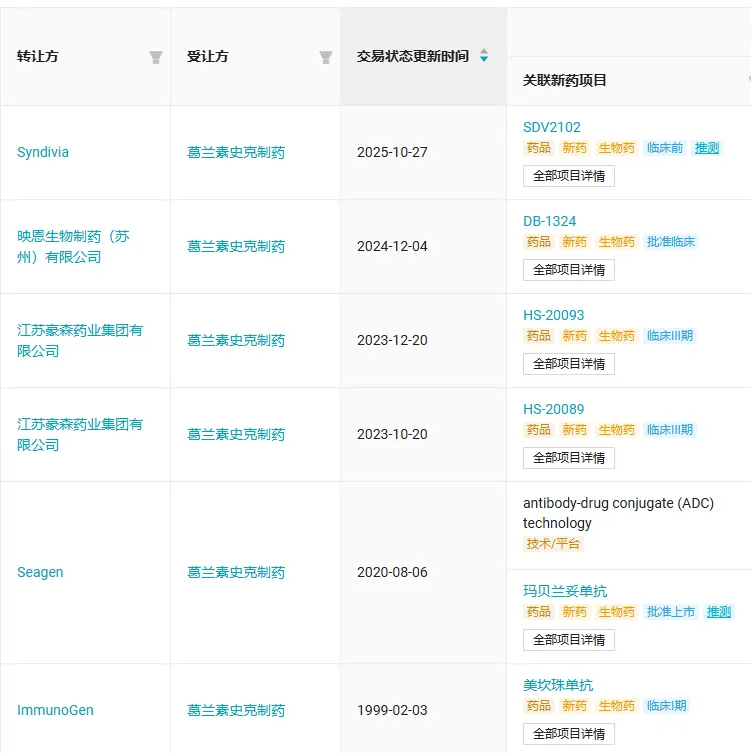Open ImmunoGen company link
The width and height of the screenshot is (751, 753).
(55, 710)
